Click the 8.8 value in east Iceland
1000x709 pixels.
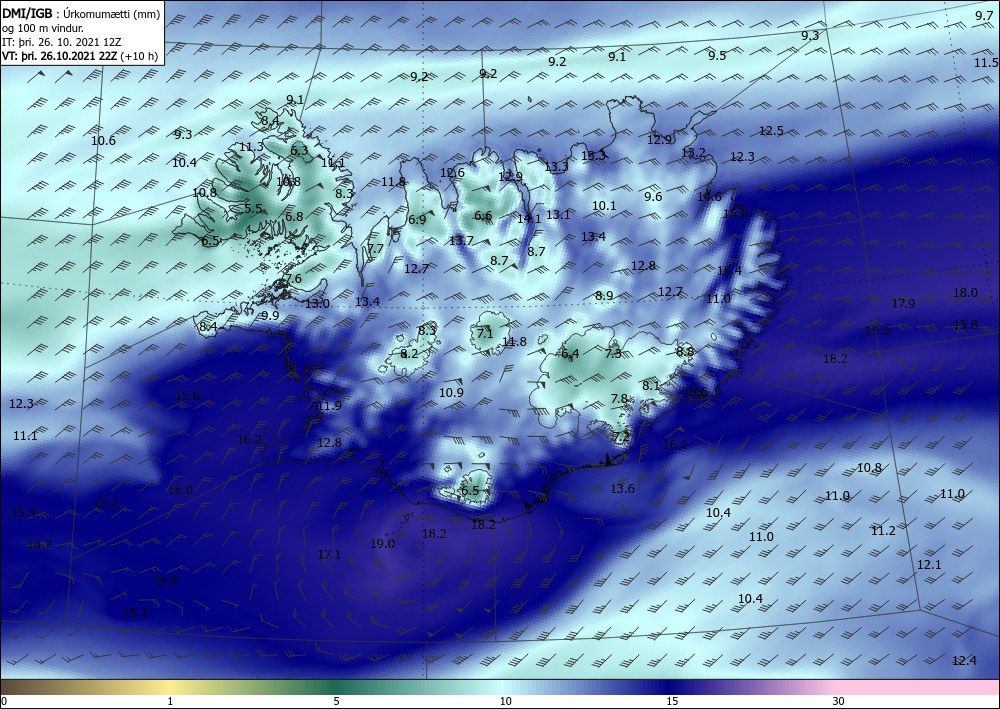point(684,351)
